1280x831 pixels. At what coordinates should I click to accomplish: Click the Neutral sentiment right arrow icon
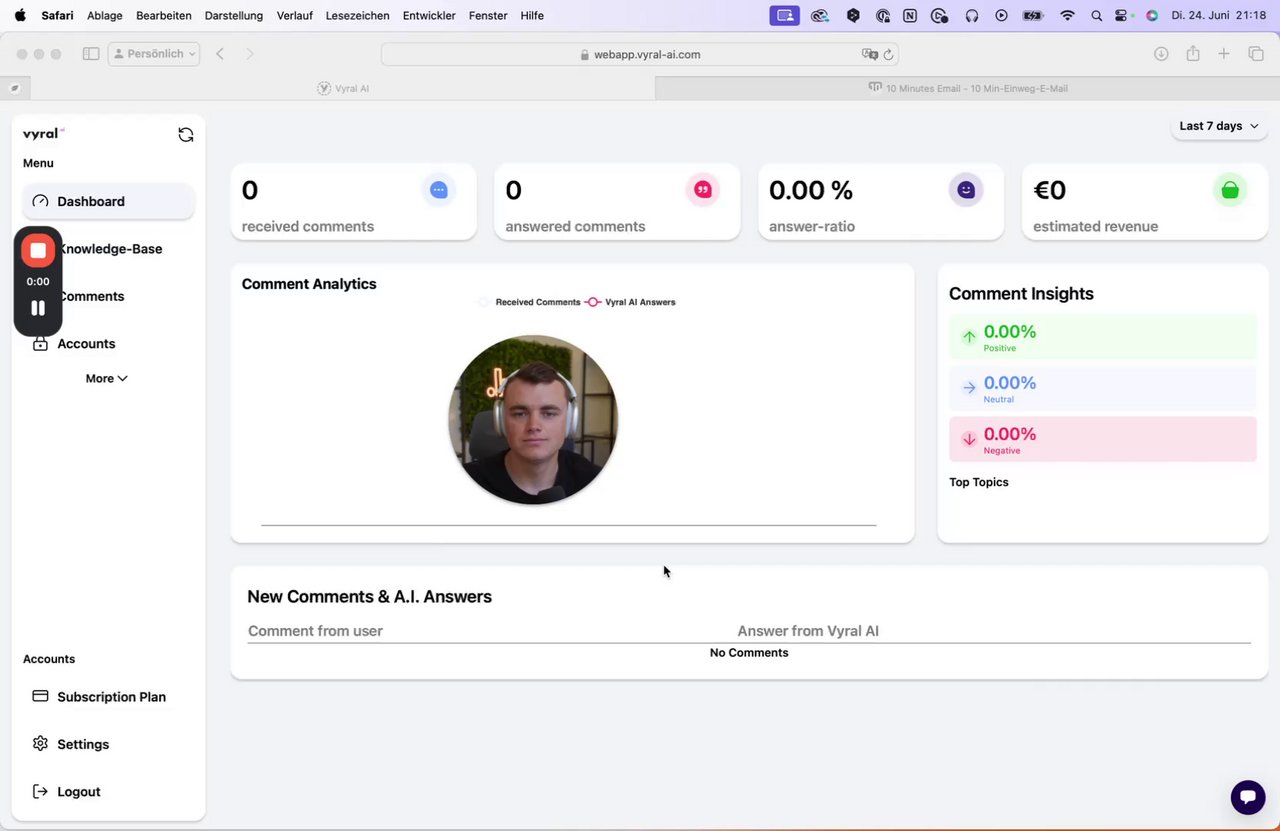point(969,388)
